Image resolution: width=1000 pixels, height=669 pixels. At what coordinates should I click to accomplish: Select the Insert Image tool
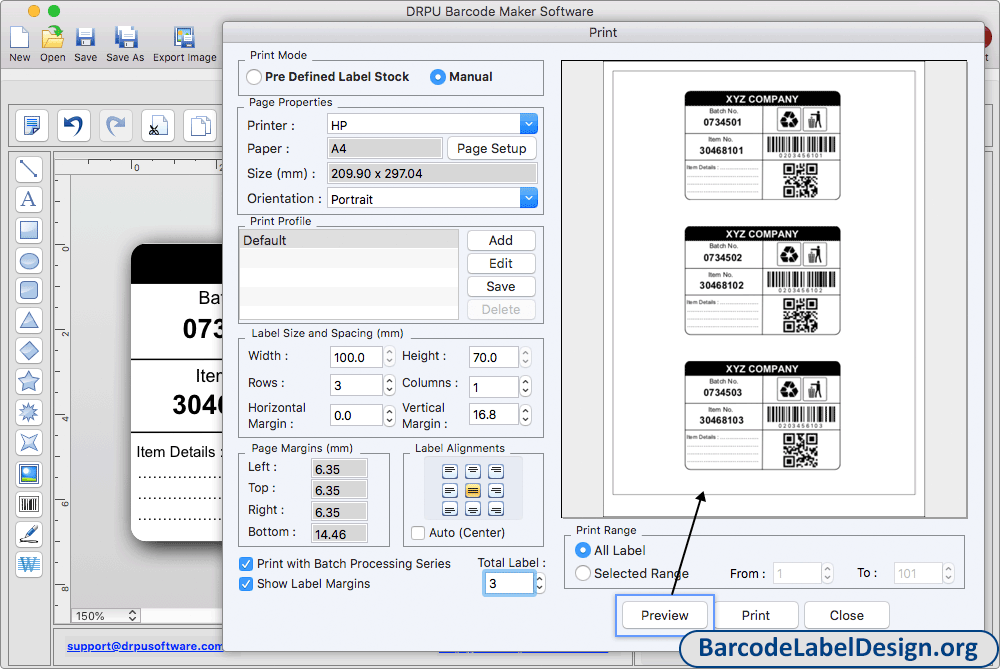[29, 474]
